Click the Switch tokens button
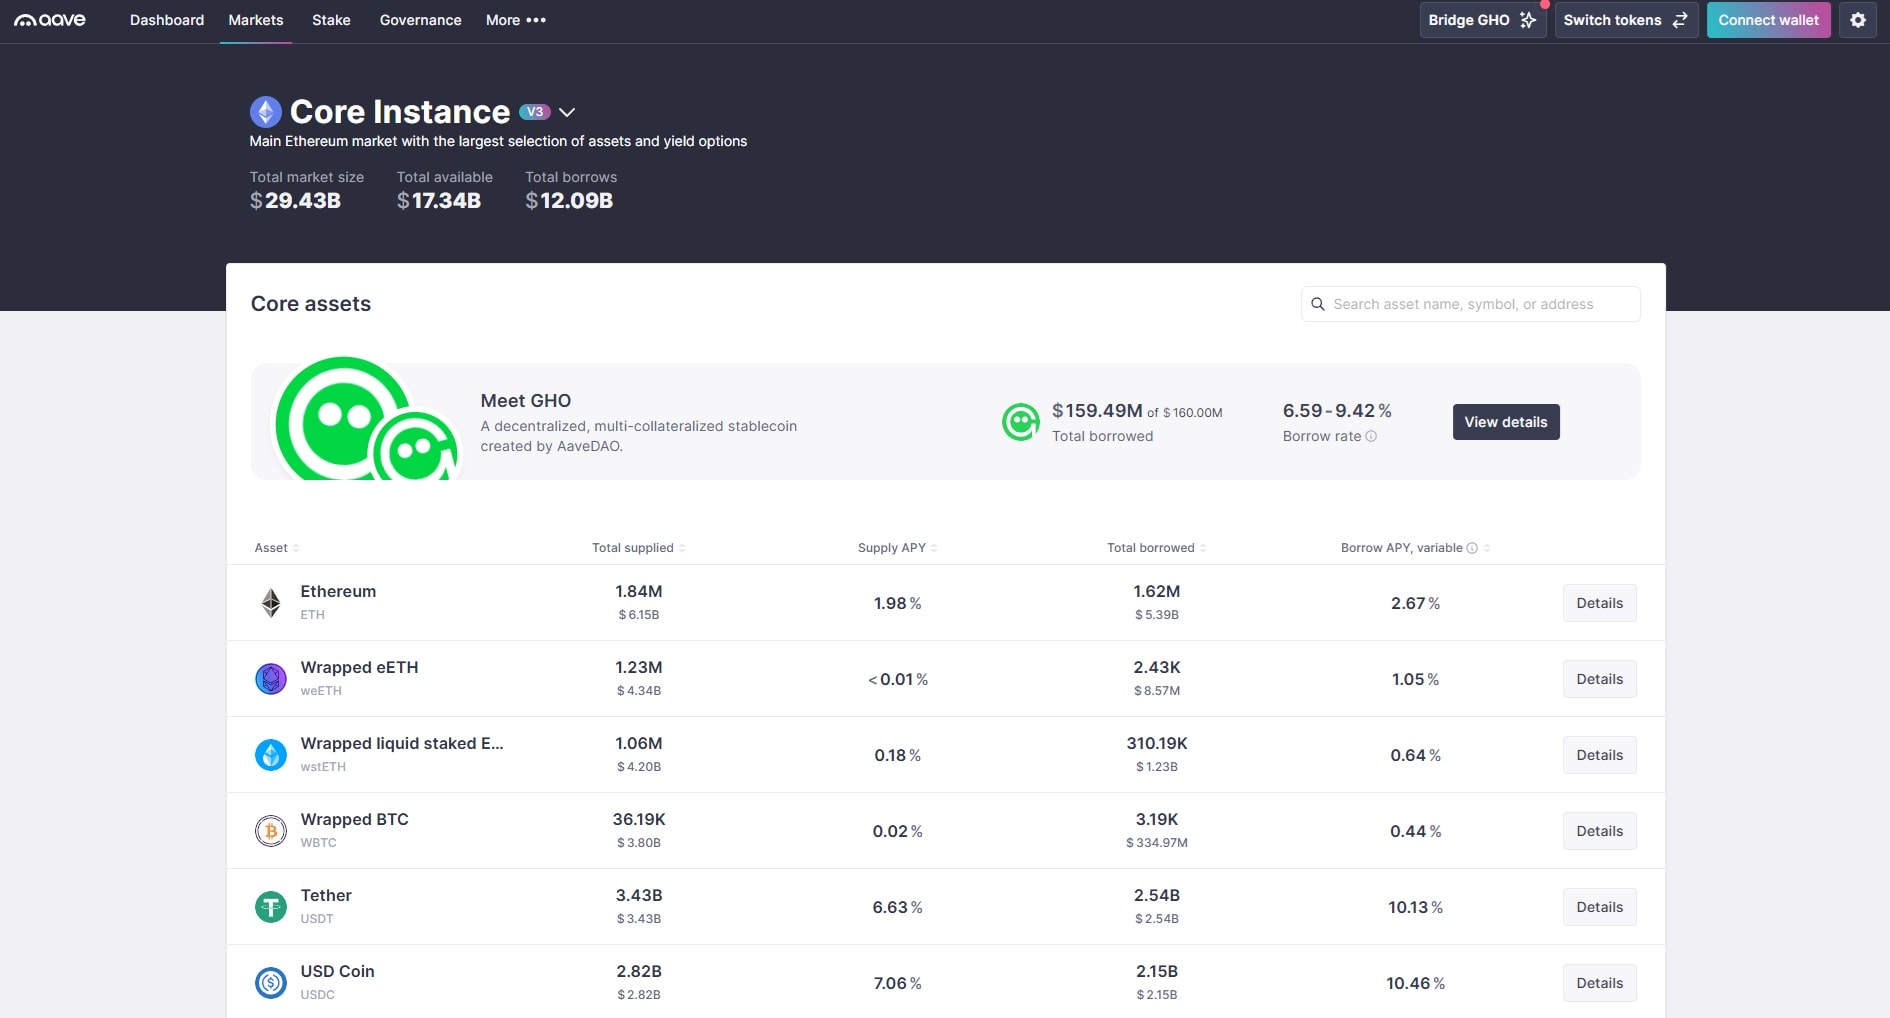The image size is (1890, 1018). [x=1626, y=20]
